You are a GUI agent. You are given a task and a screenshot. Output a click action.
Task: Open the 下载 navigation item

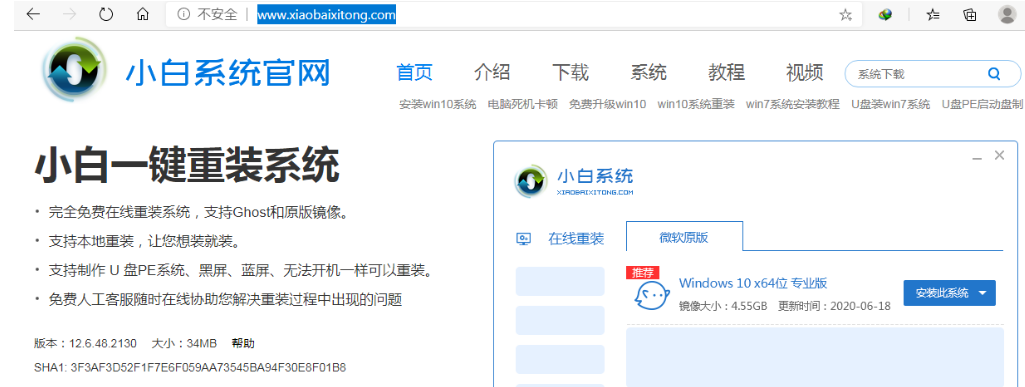click(x=571, y=72)
